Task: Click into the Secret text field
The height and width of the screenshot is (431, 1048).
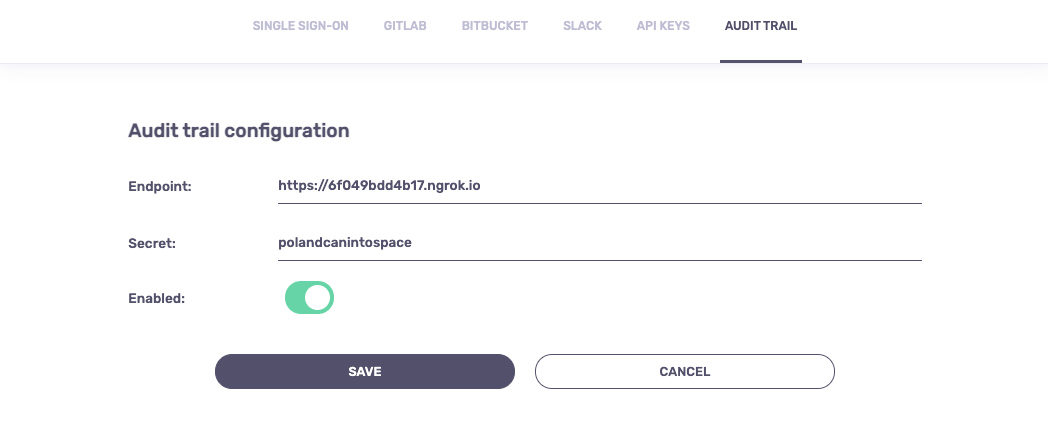Action: [599, 243]
